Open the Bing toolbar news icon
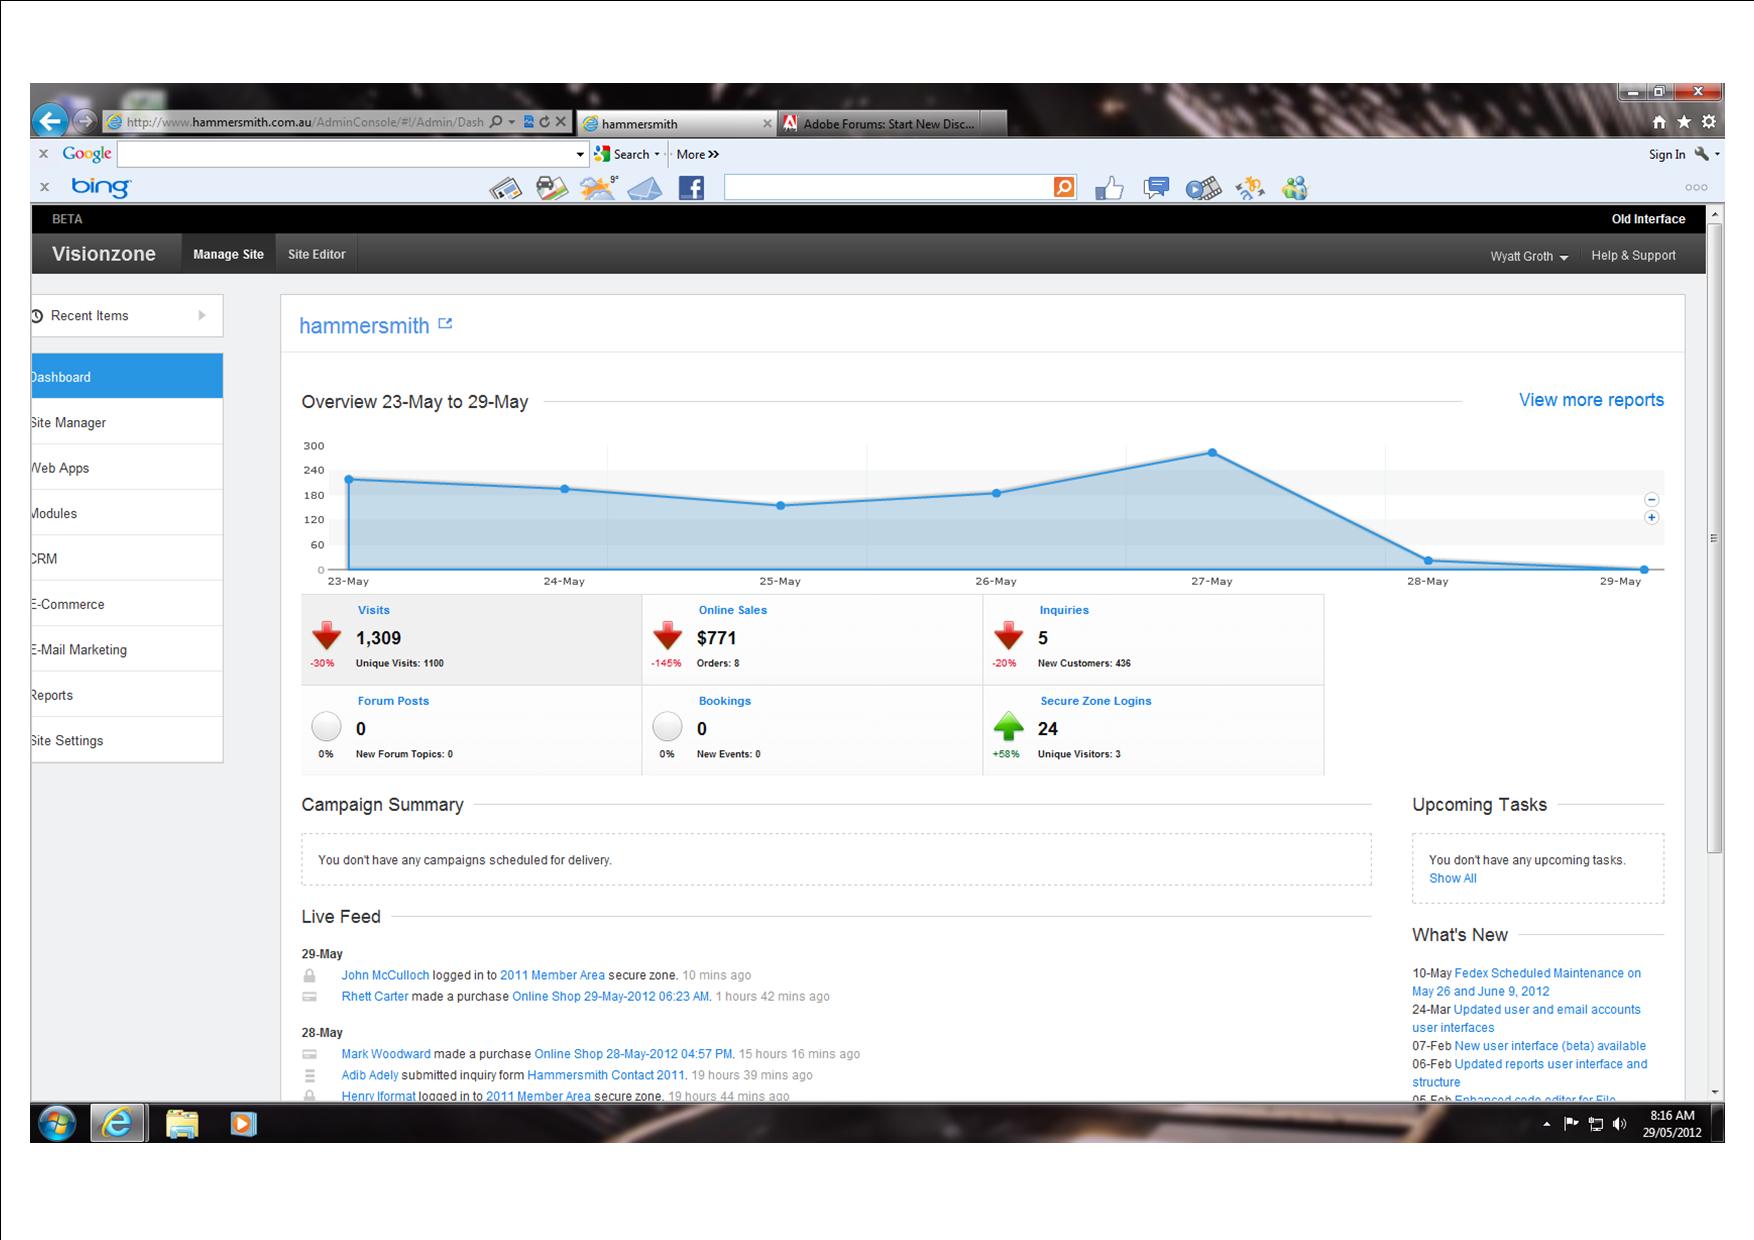The width and height of the screenshot is (1754, 1240). point(505,188)
